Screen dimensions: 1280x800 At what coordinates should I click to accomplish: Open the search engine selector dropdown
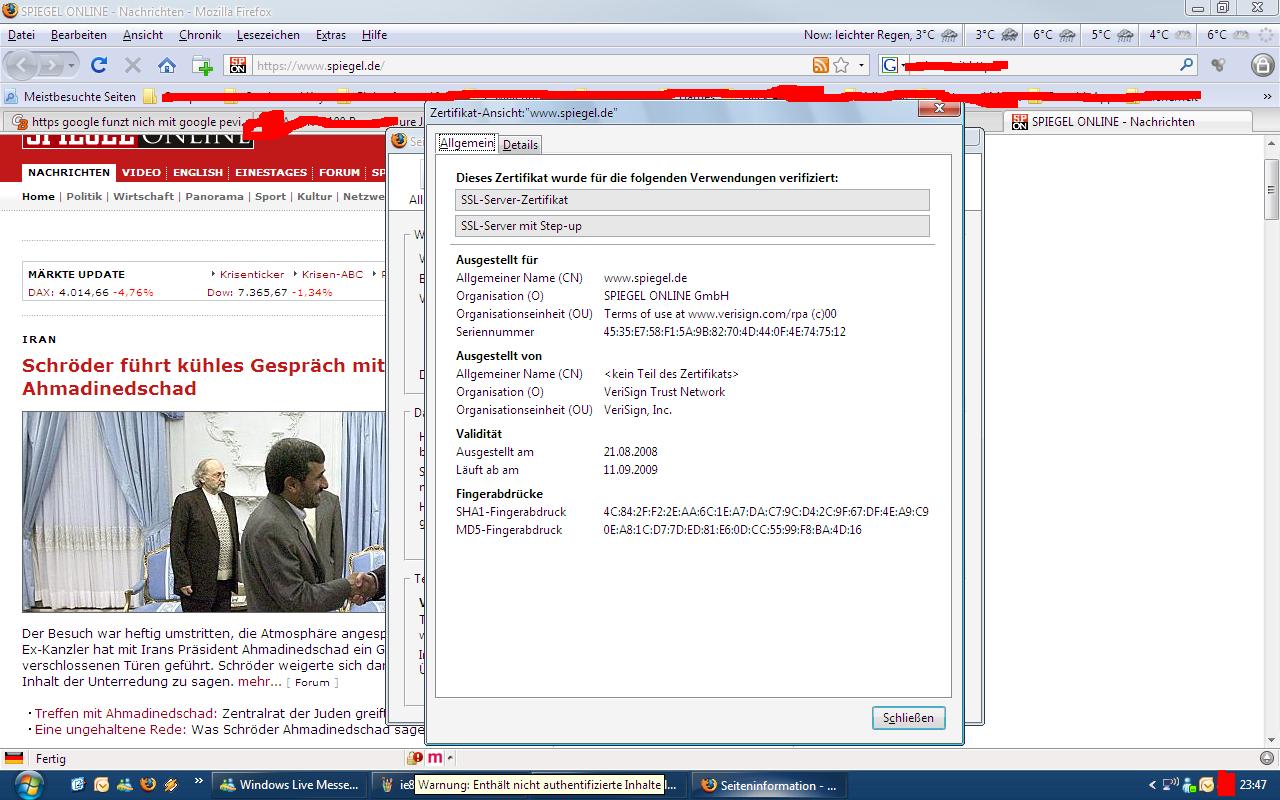(x=904, y=66)
